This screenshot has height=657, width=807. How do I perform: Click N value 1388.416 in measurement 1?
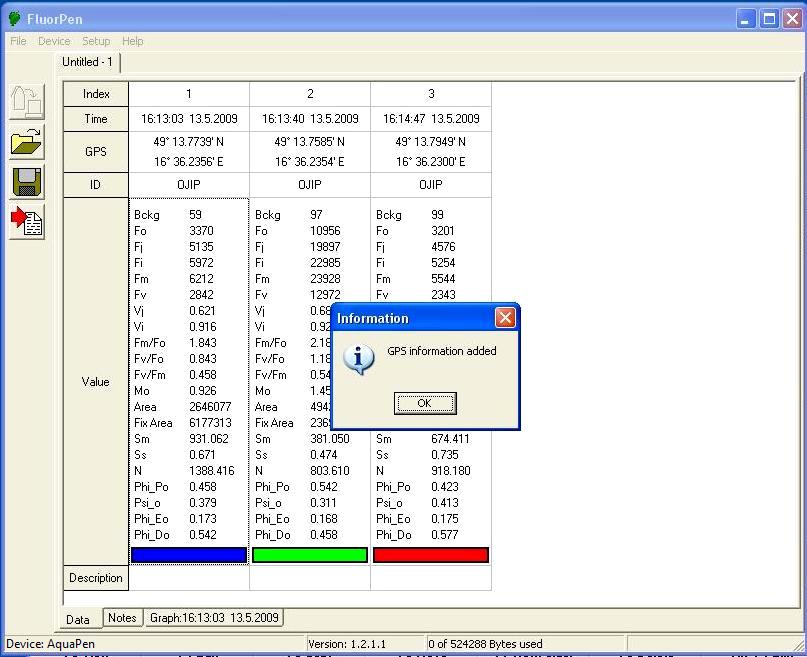click(212, 471)
